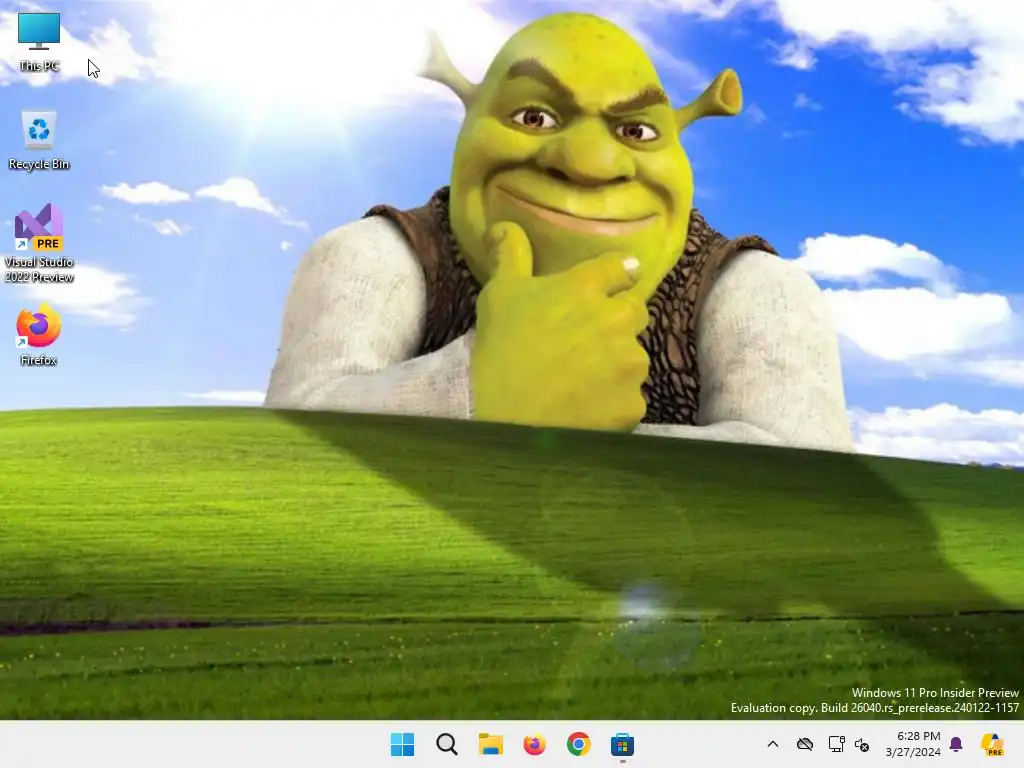The width and height of the screenshot is (1024, 768).
Task: Launch Firefox from the taskbar
Action: coord(534,744)
